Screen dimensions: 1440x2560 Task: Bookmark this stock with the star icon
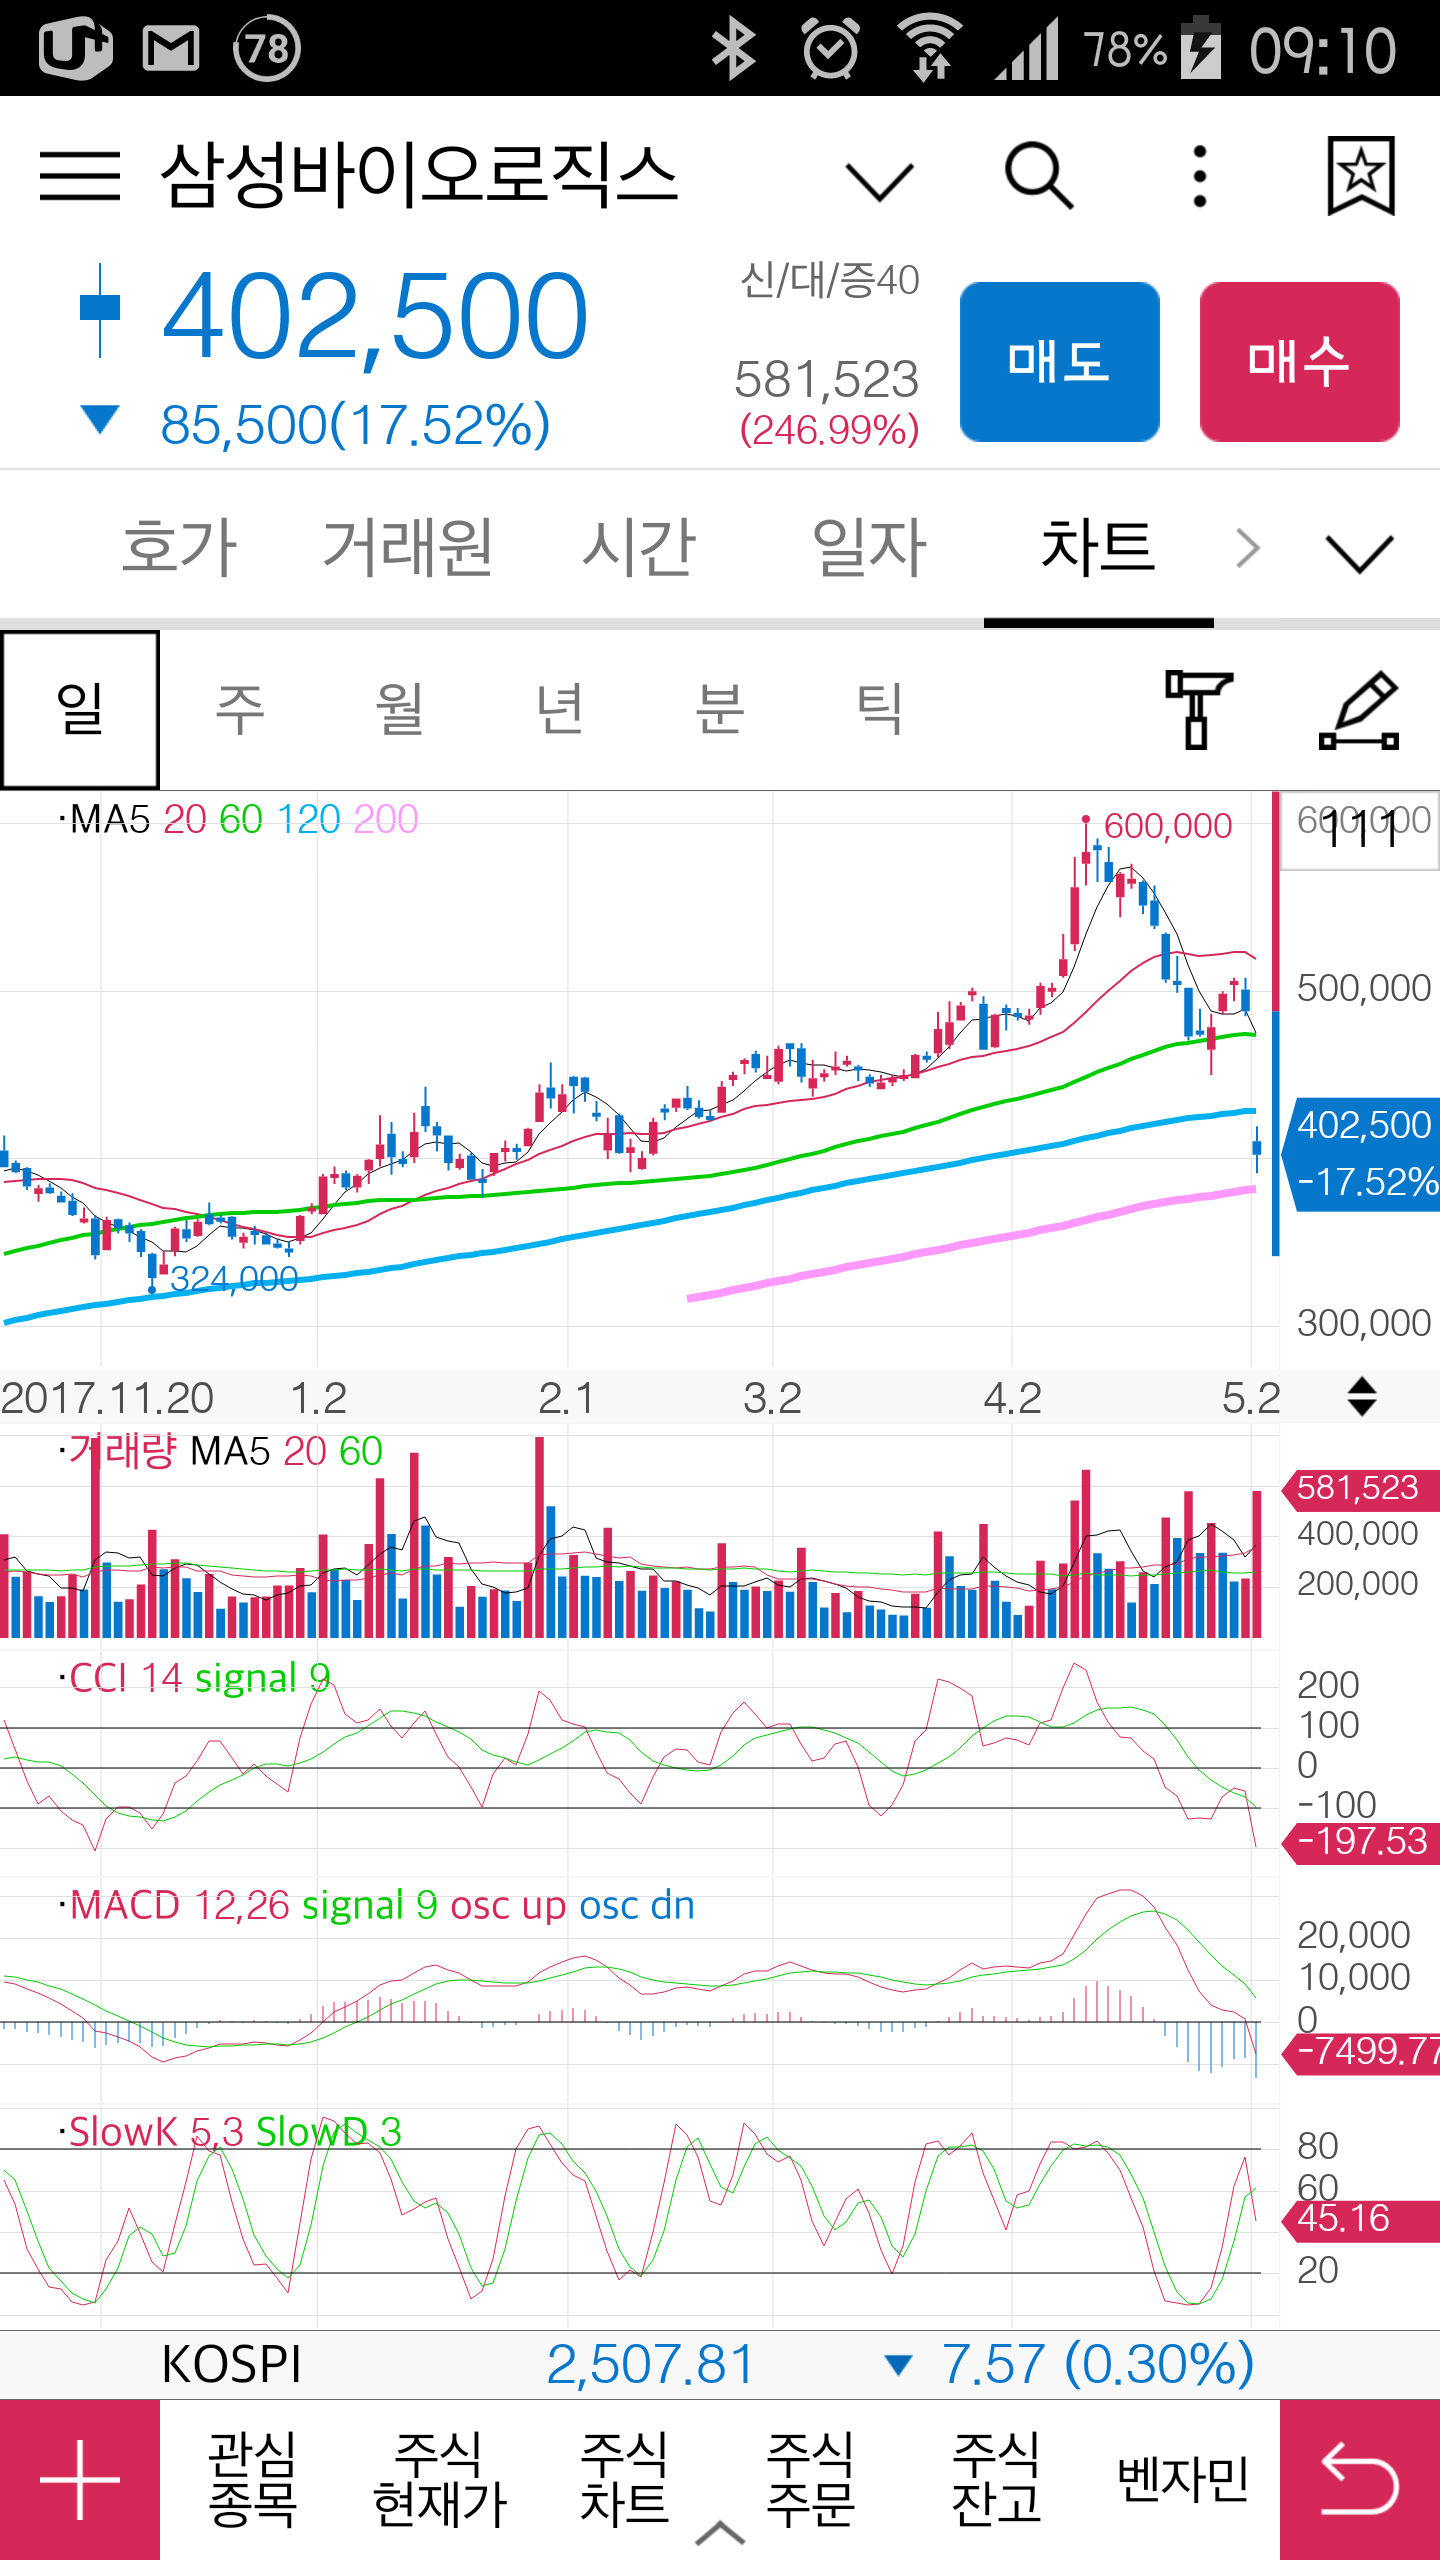pyautogui.click(x=1360, y=176)
